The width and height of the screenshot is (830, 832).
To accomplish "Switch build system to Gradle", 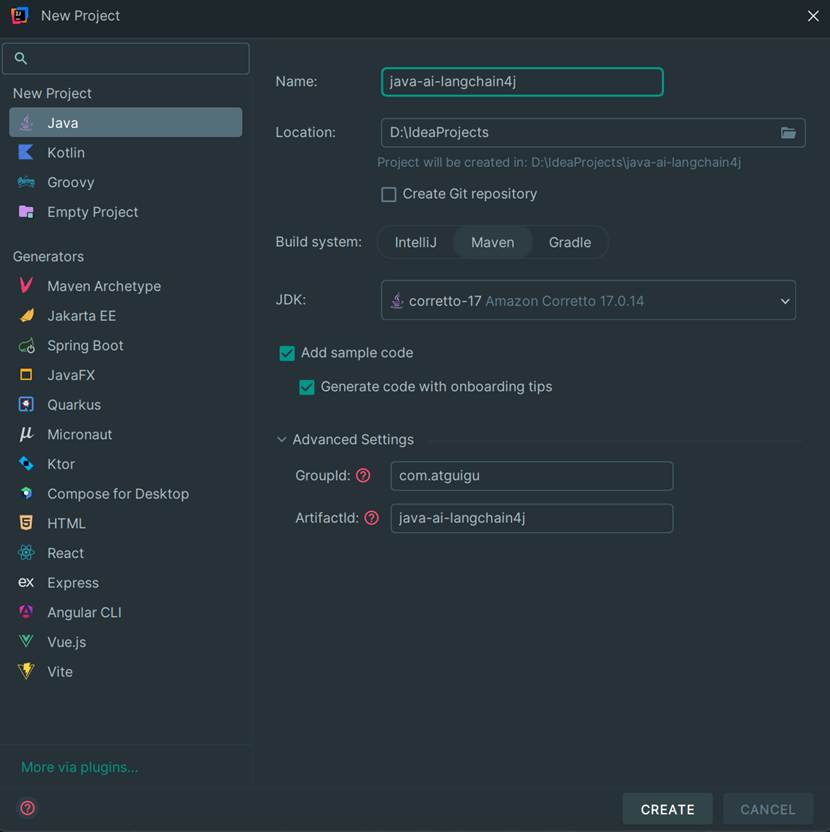I will tap(569, 242).
